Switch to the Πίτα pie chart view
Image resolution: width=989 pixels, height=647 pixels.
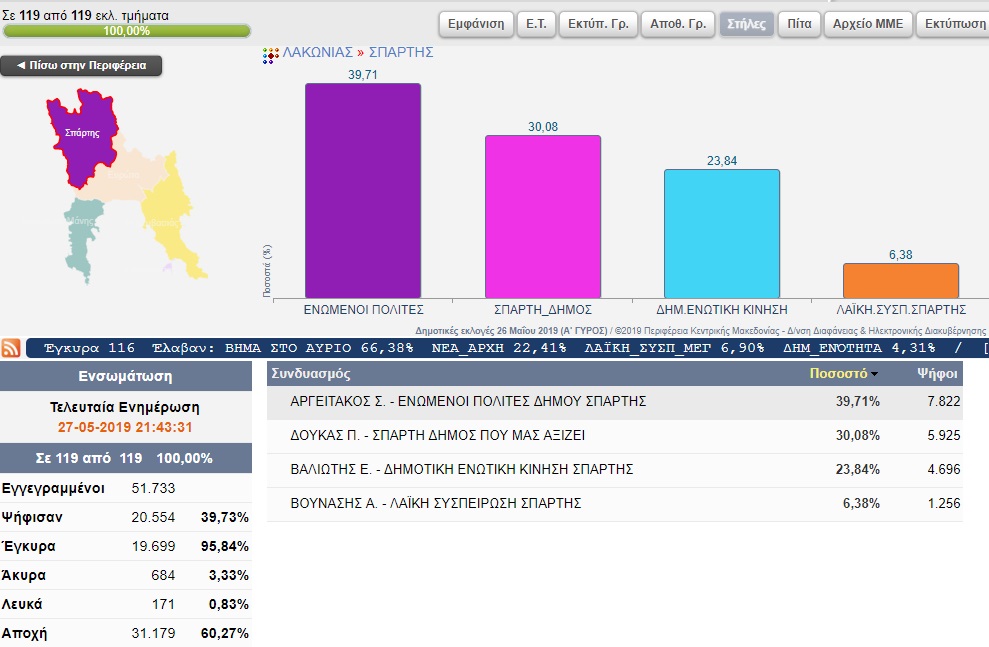[x=799, y=24]
